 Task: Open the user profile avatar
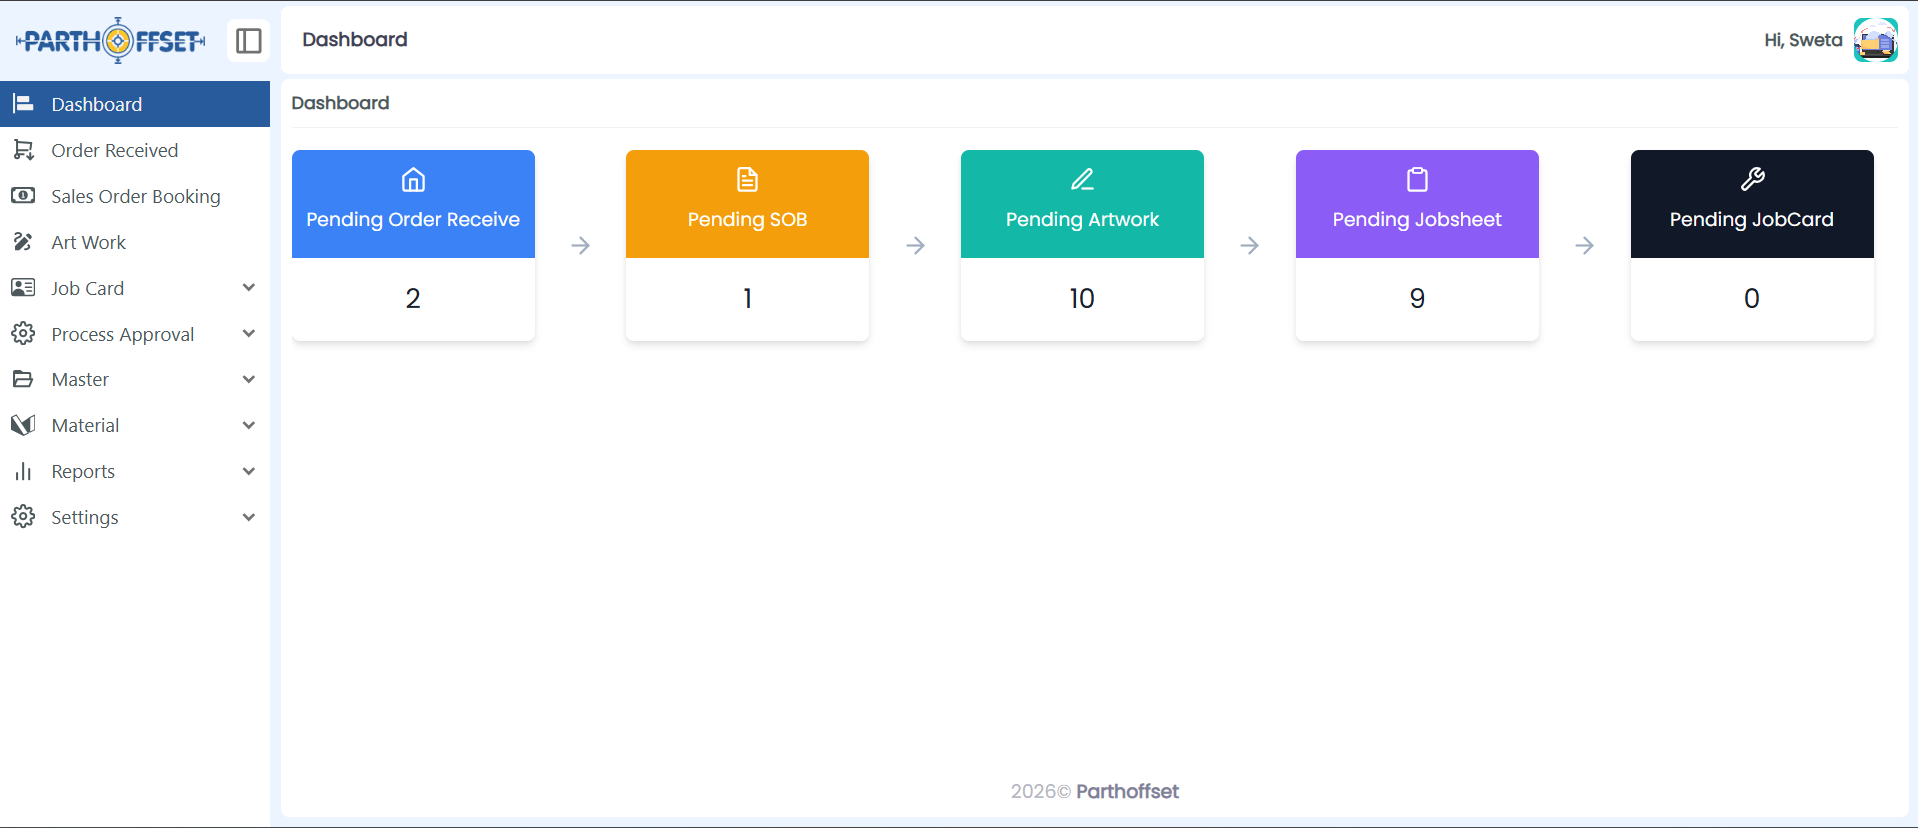1875,40
